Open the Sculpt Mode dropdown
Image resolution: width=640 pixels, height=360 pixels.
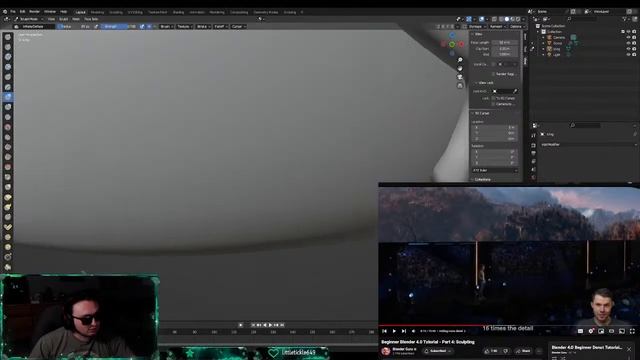[29, 19]
